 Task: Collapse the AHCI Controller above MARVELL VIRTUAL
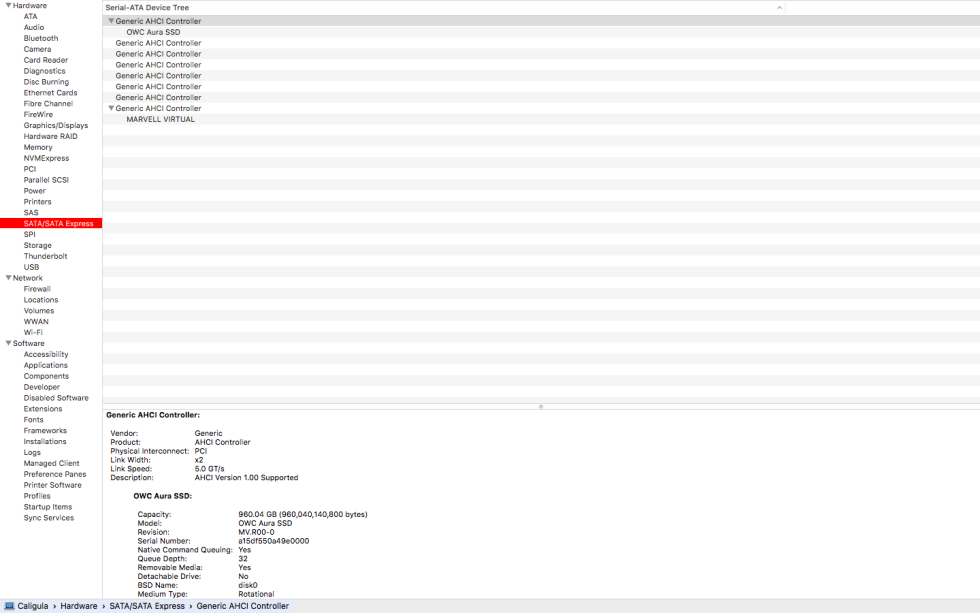[111, 108]
